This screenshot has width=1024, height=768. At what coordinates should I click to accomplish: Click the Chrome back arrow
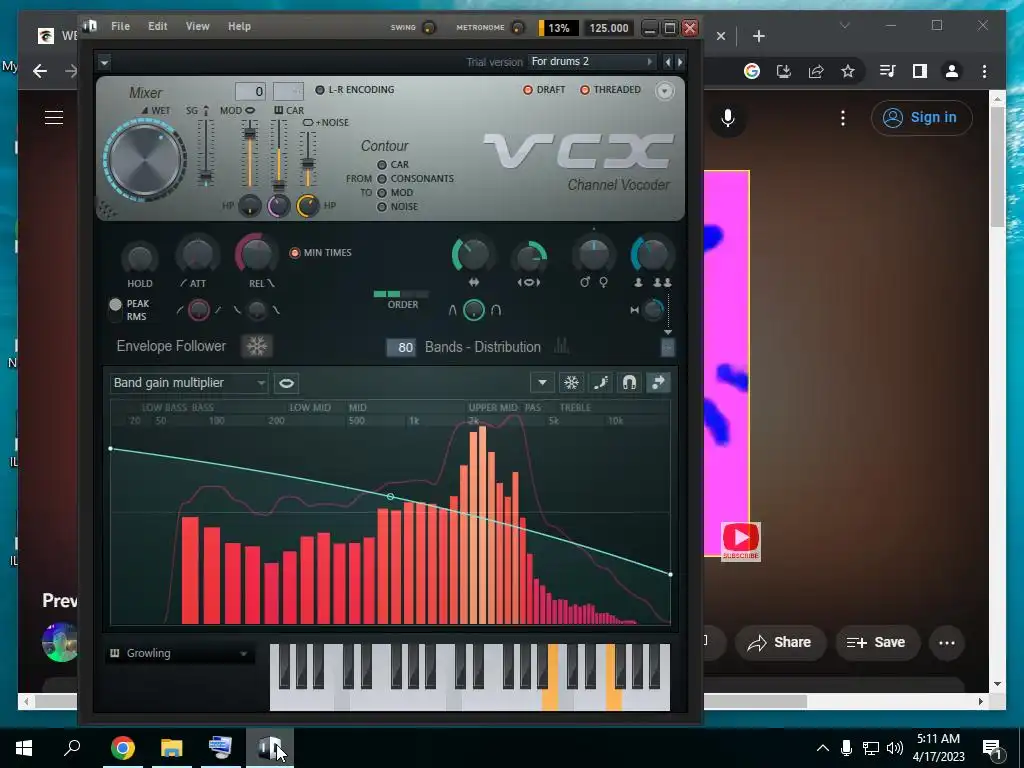tap(40, 71)
